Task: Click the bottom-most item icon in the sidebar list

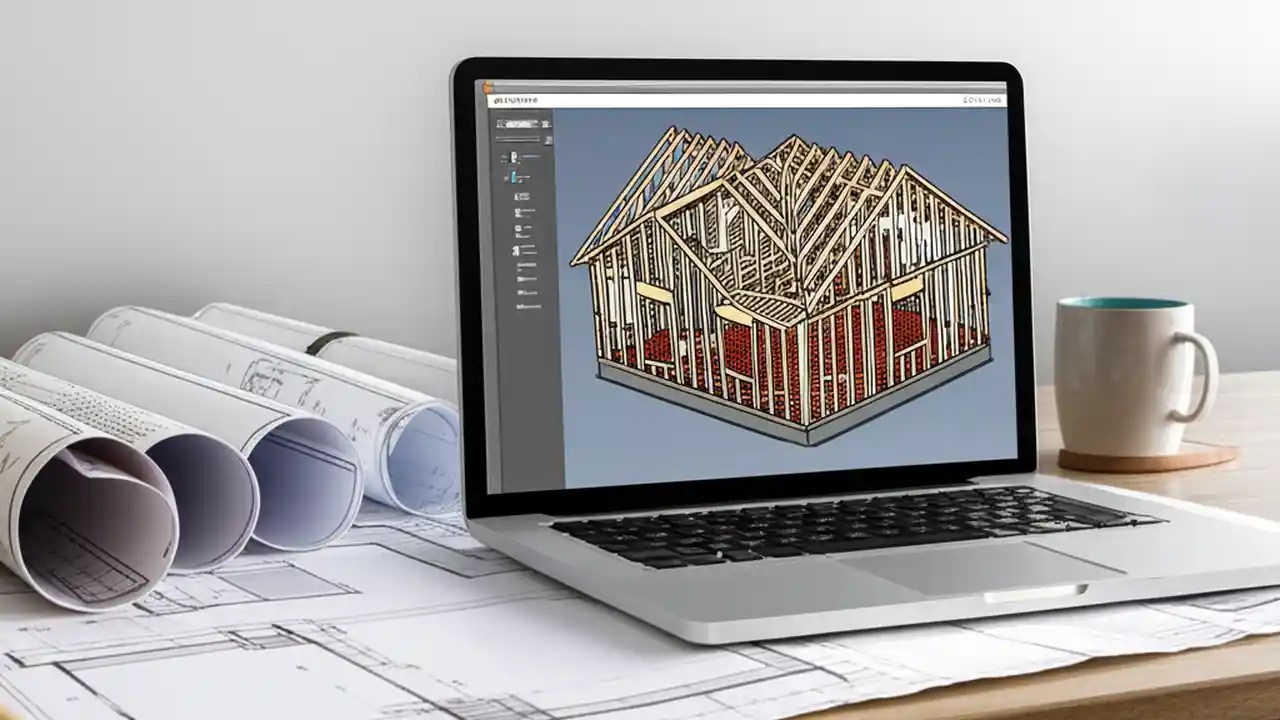Action: click(517, 306)
